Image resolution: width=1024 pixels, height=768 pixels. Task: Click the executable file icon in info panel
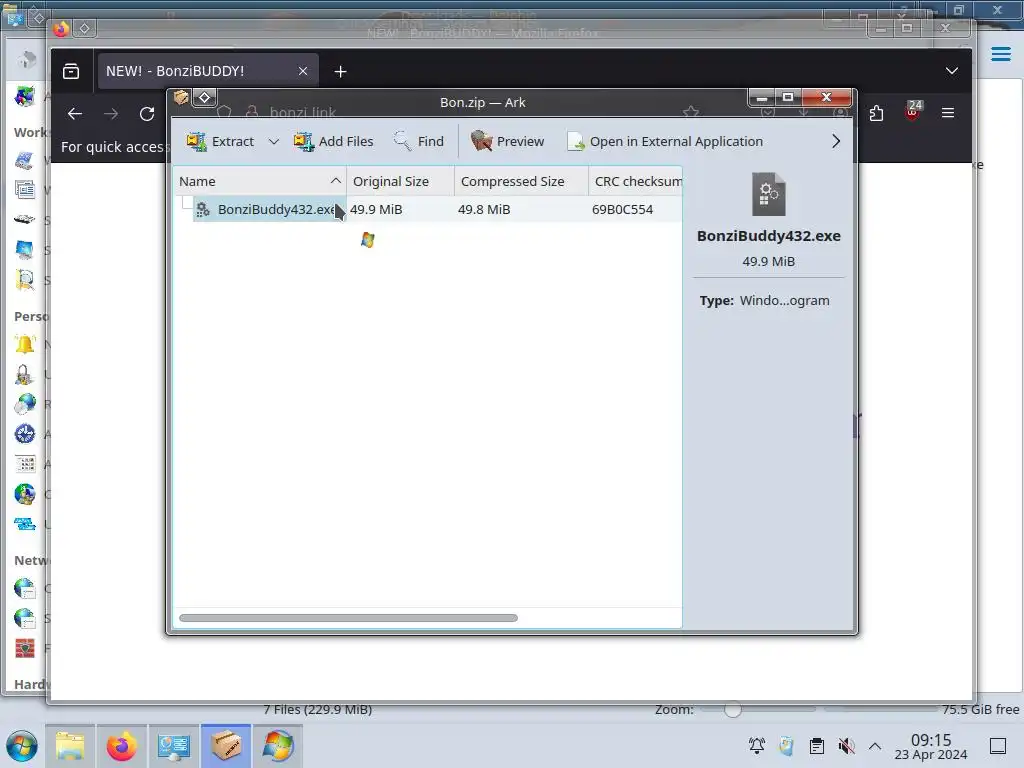point(769,195)
